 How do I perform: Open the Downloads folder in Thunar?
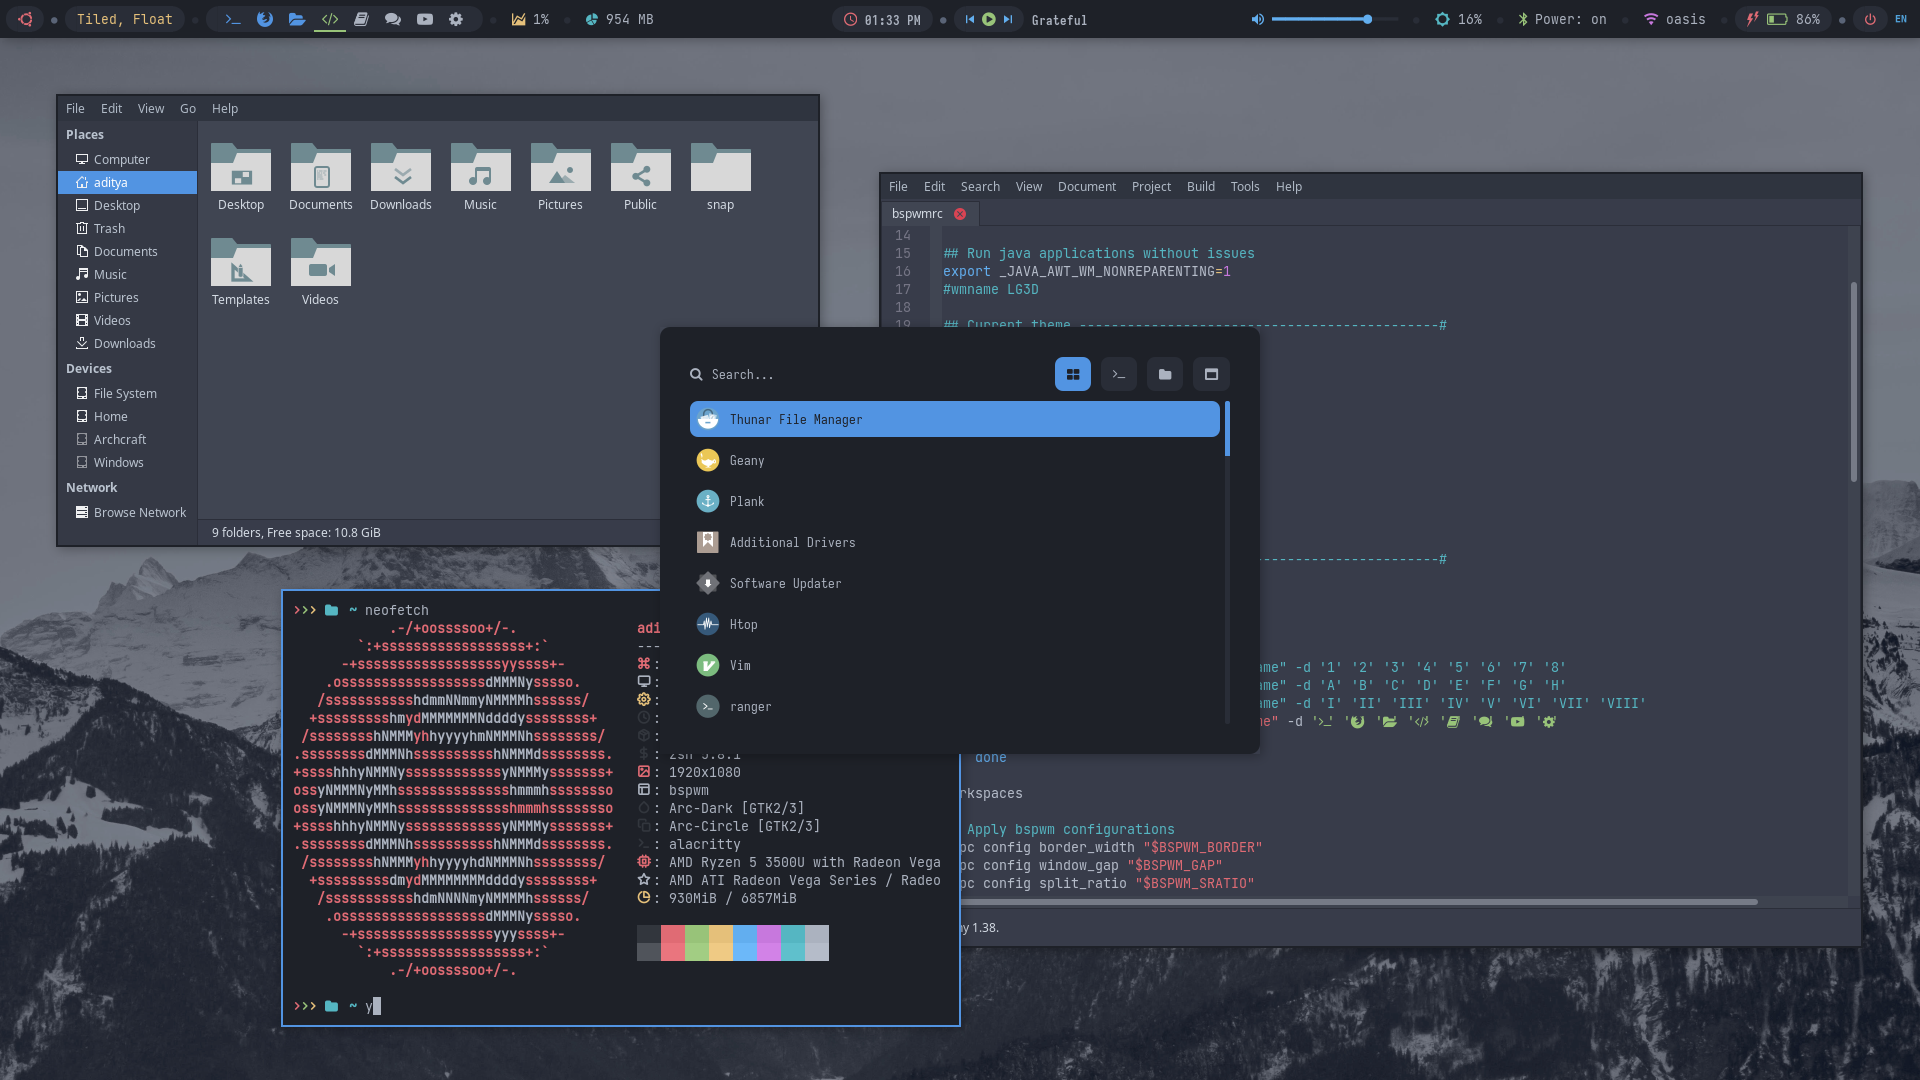pos(400,177)
